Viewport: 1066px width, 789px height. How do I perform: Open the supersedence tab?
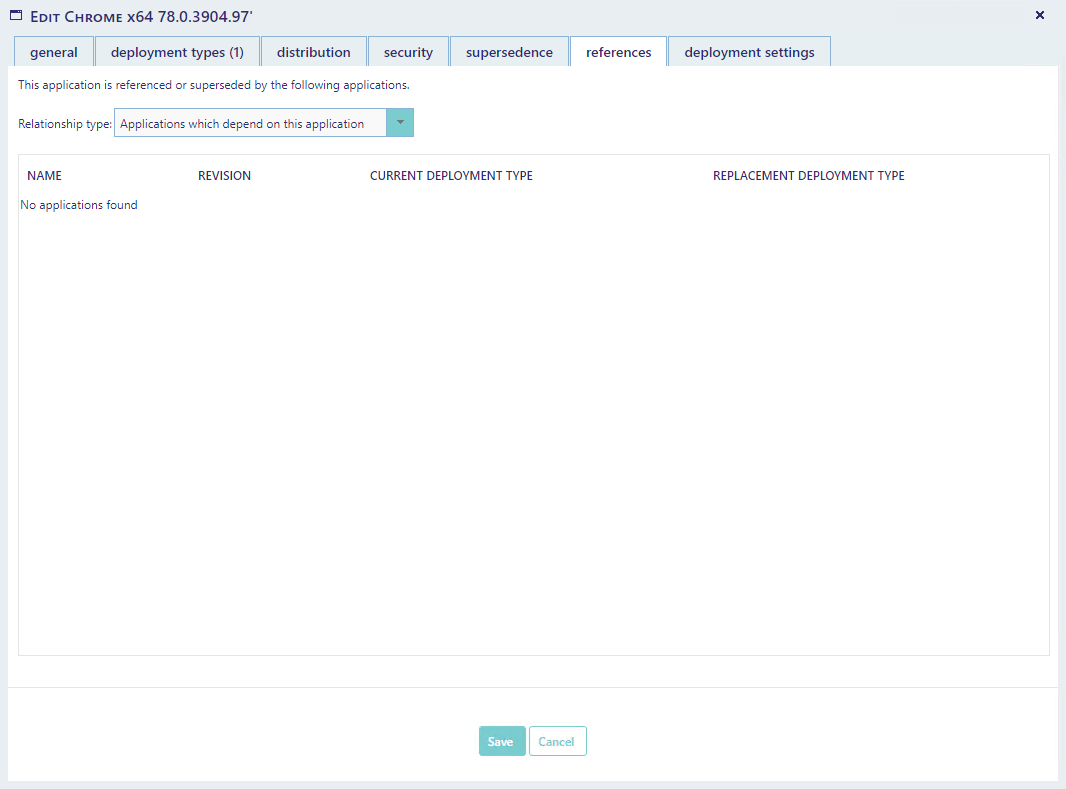tap(509, 52)
